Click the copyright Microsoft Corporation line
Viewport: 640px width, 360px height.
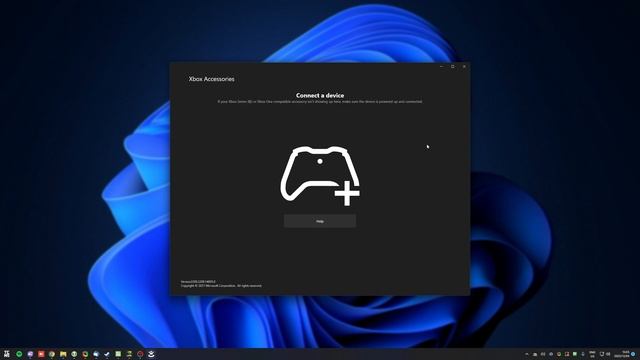[x=221, y=286]
